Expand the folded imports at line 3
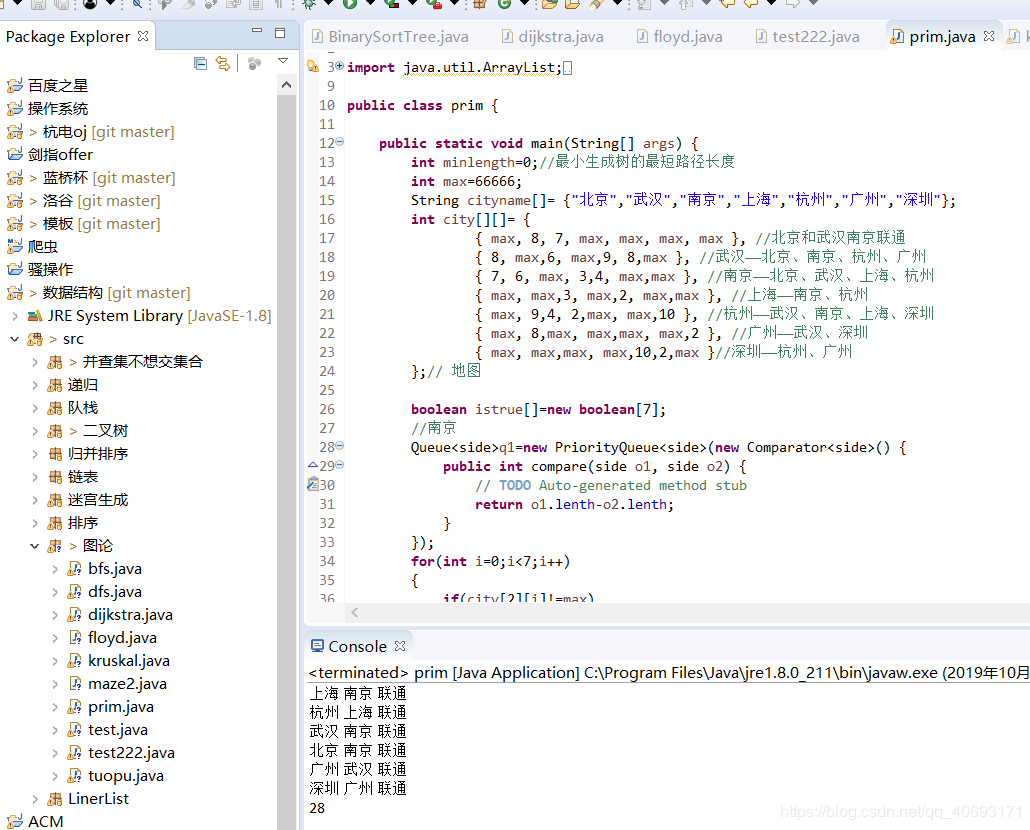This screenshot has height=830, width=1030. point(340,66)
